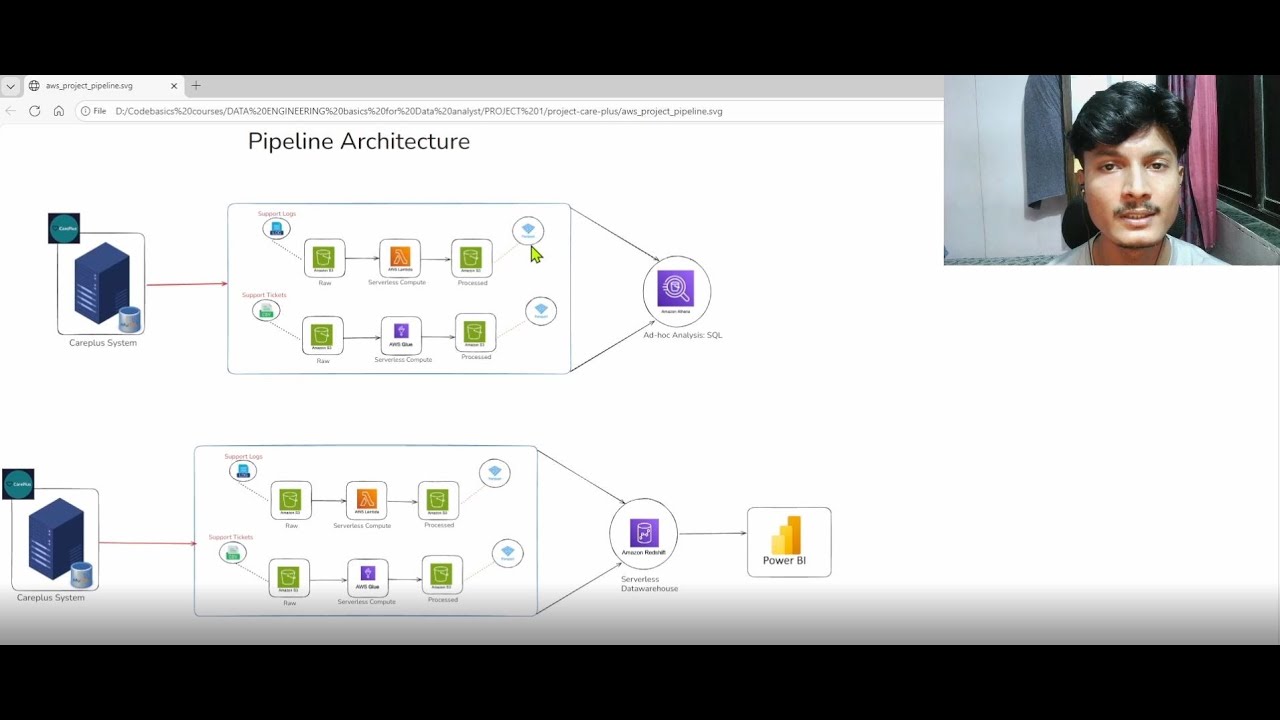Click the 'Pipeline Architecture' heading

pos(359,141)
